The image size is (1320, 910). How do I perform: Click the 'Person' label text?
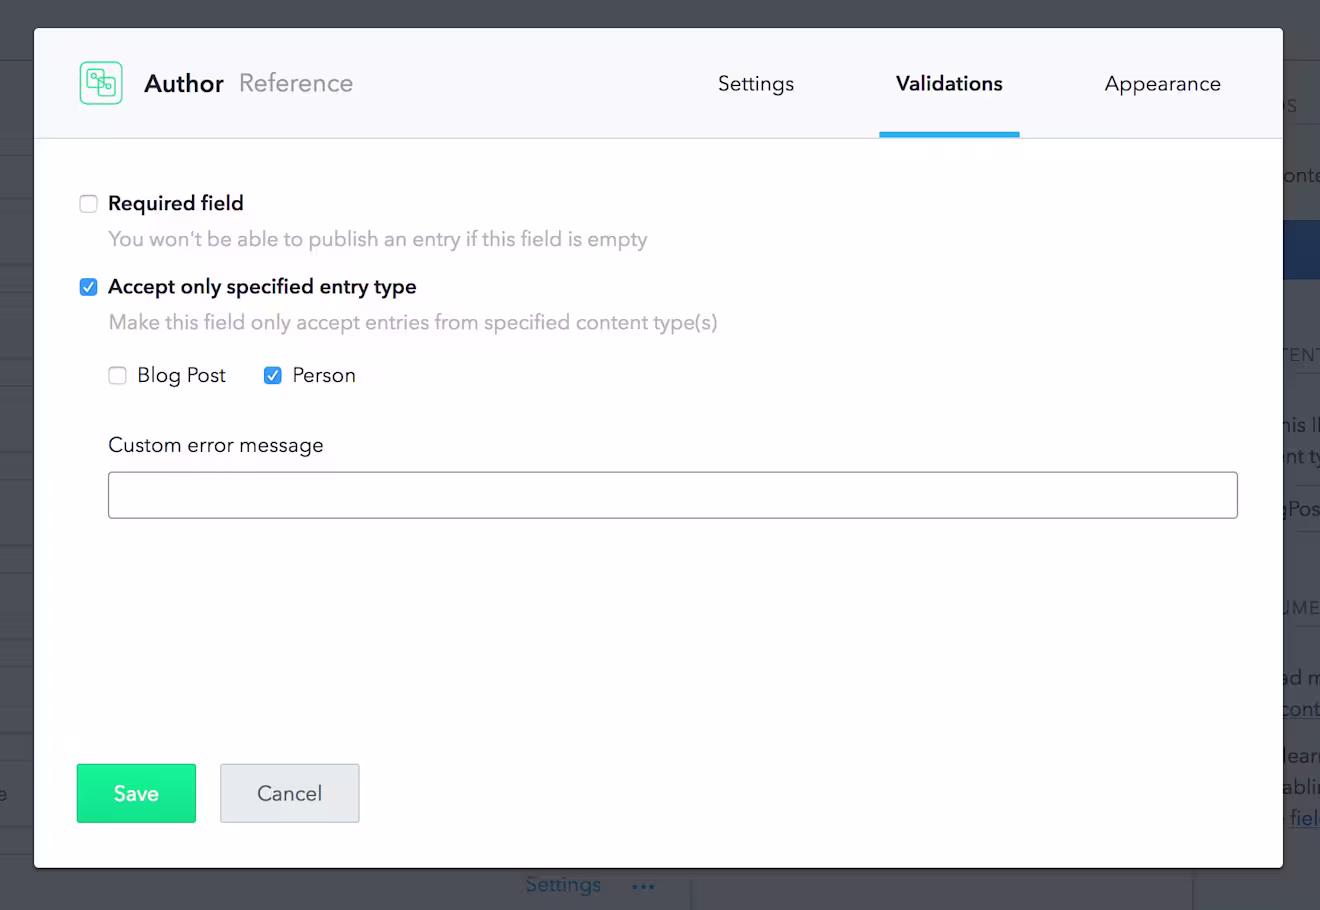pos(324,375)
